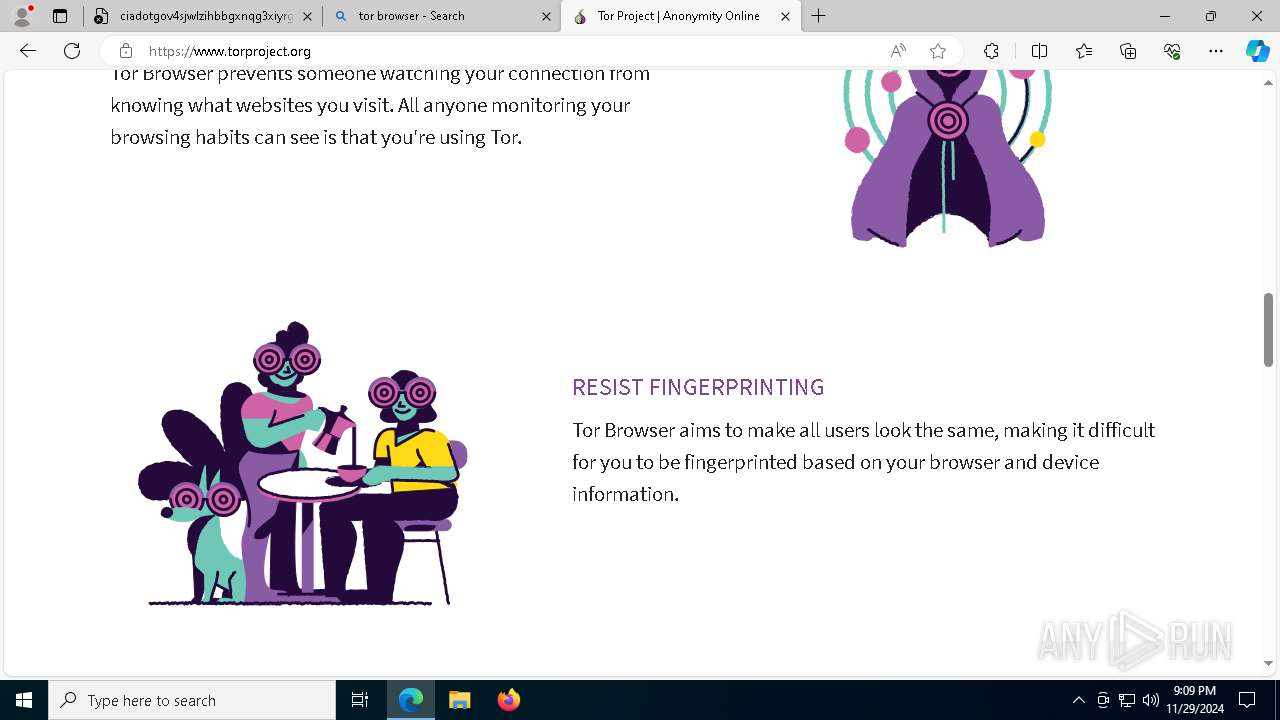Click the purple cloaked figure illustration
Viewport: 1280px width, 720px height.
(947, 157)
